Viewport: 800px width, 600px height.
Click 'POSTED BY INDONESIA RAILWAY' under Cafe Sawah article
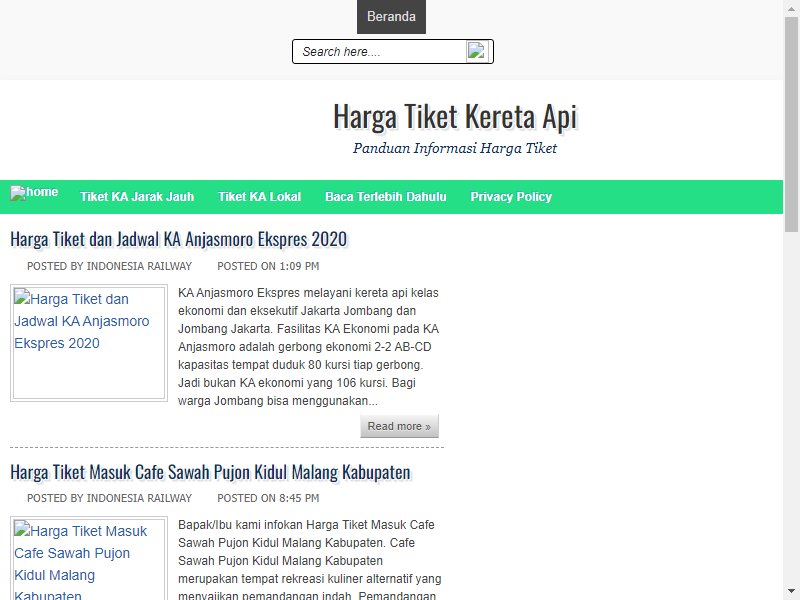point(109,498)
